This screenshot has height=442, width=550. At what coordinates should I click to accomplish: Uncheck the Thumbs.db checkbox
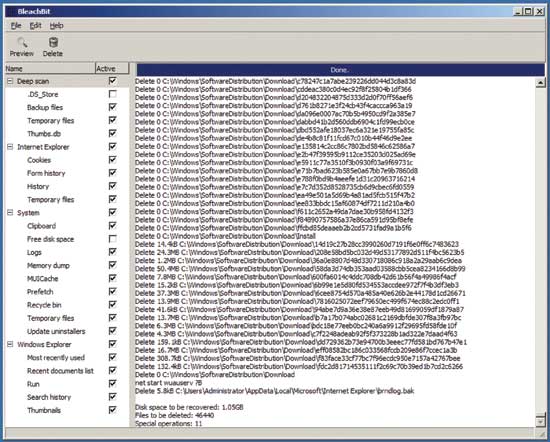[113, 133]
